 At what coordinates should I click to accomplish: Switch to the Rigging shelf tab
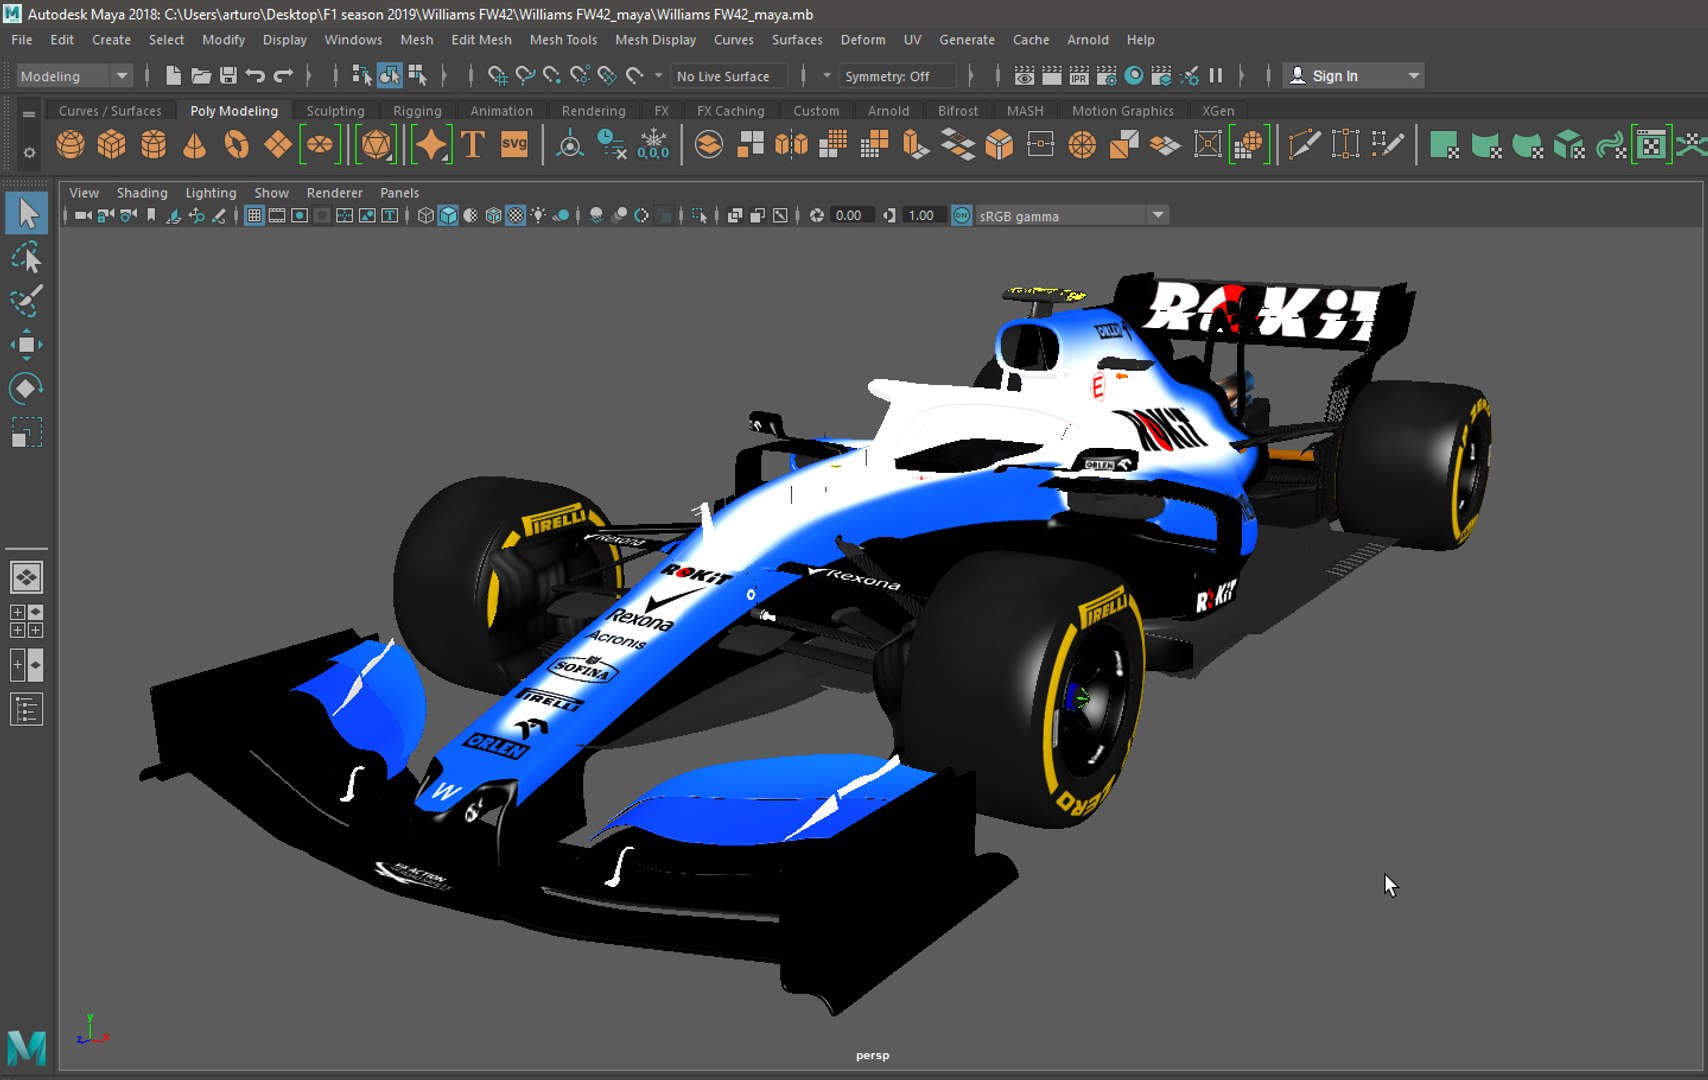pos(417,111)
